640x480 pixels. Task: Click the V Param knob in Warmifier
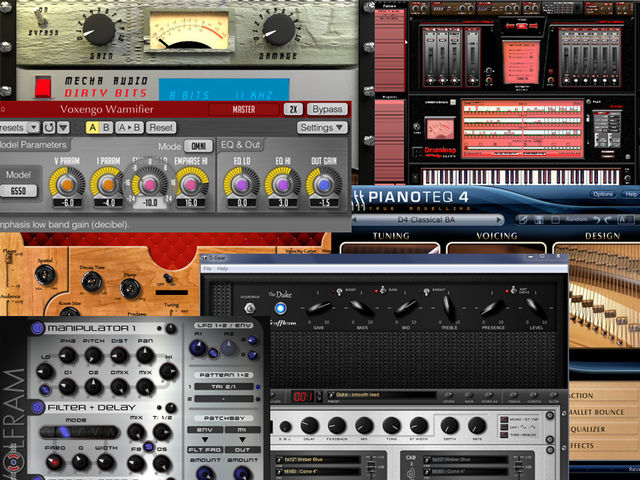tap(67, 184)
